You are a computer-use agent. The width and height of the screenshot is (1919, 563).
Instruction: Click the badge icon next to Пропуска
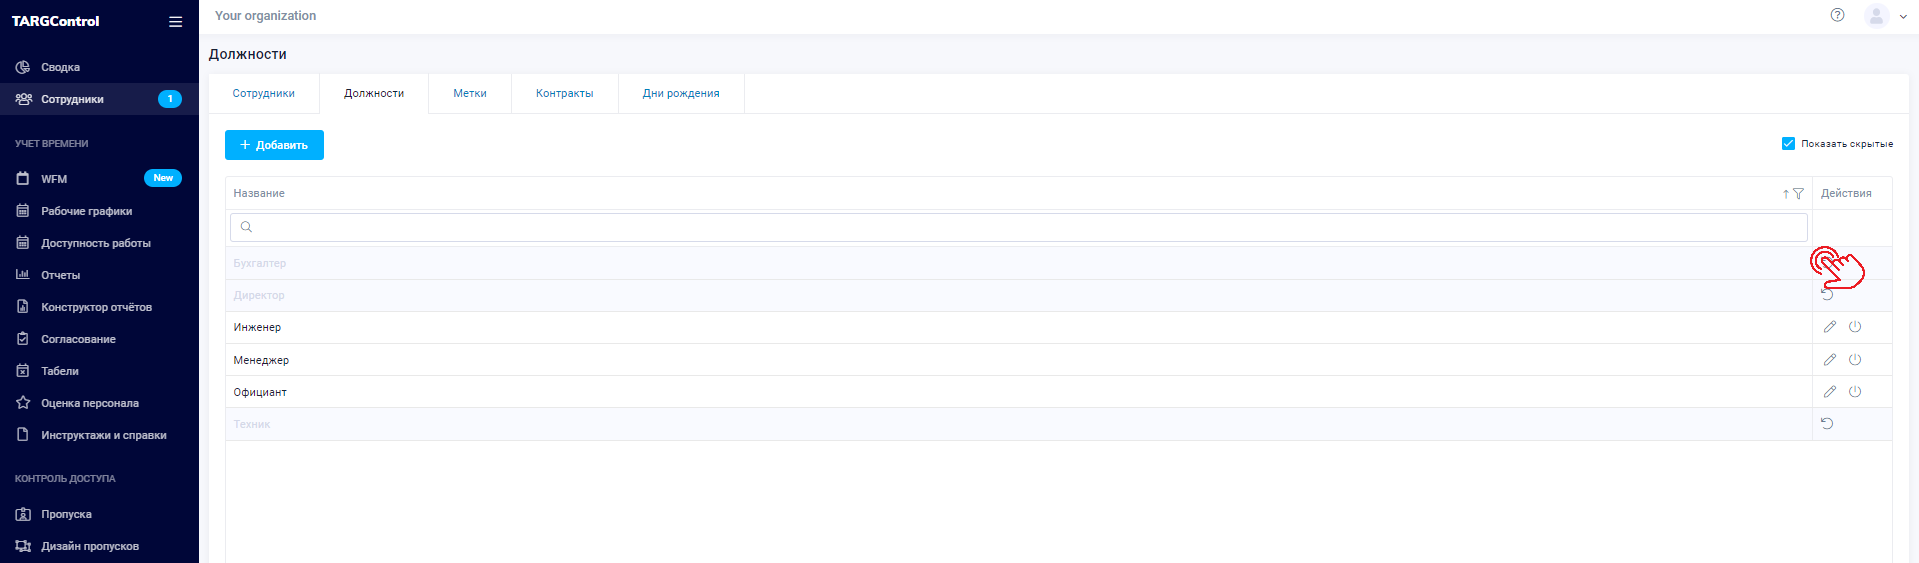click(x=23, y=514)
